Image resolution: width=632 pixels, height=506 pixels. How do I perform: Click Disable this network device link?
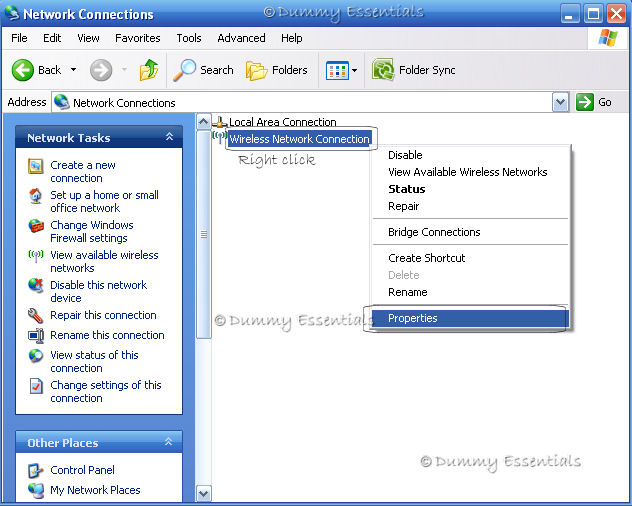click(98, 291)
